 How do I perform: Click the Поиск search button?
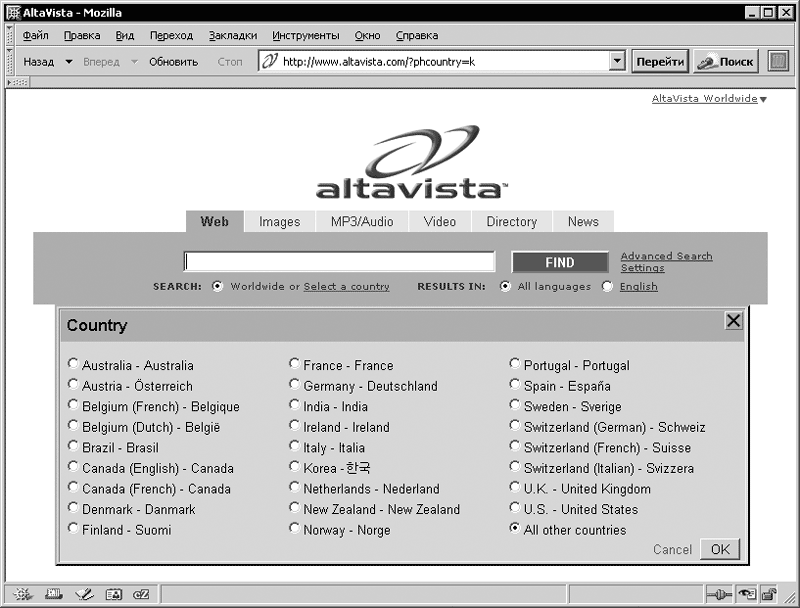pyautogui.click(x=726, y=62)
